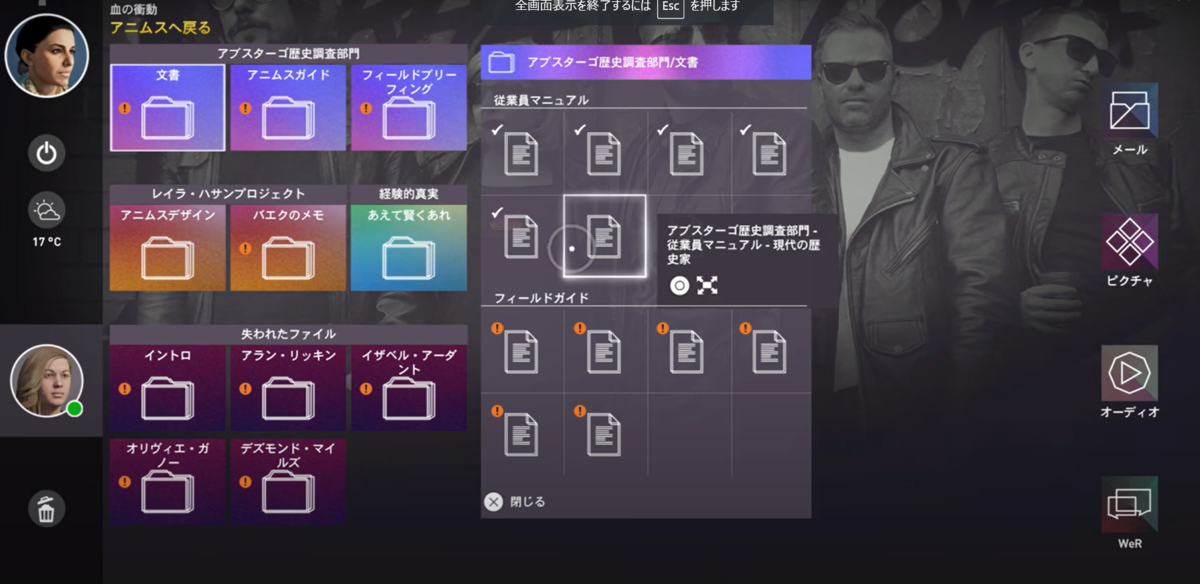Click the 従業員マニュアル section heading

541,100
